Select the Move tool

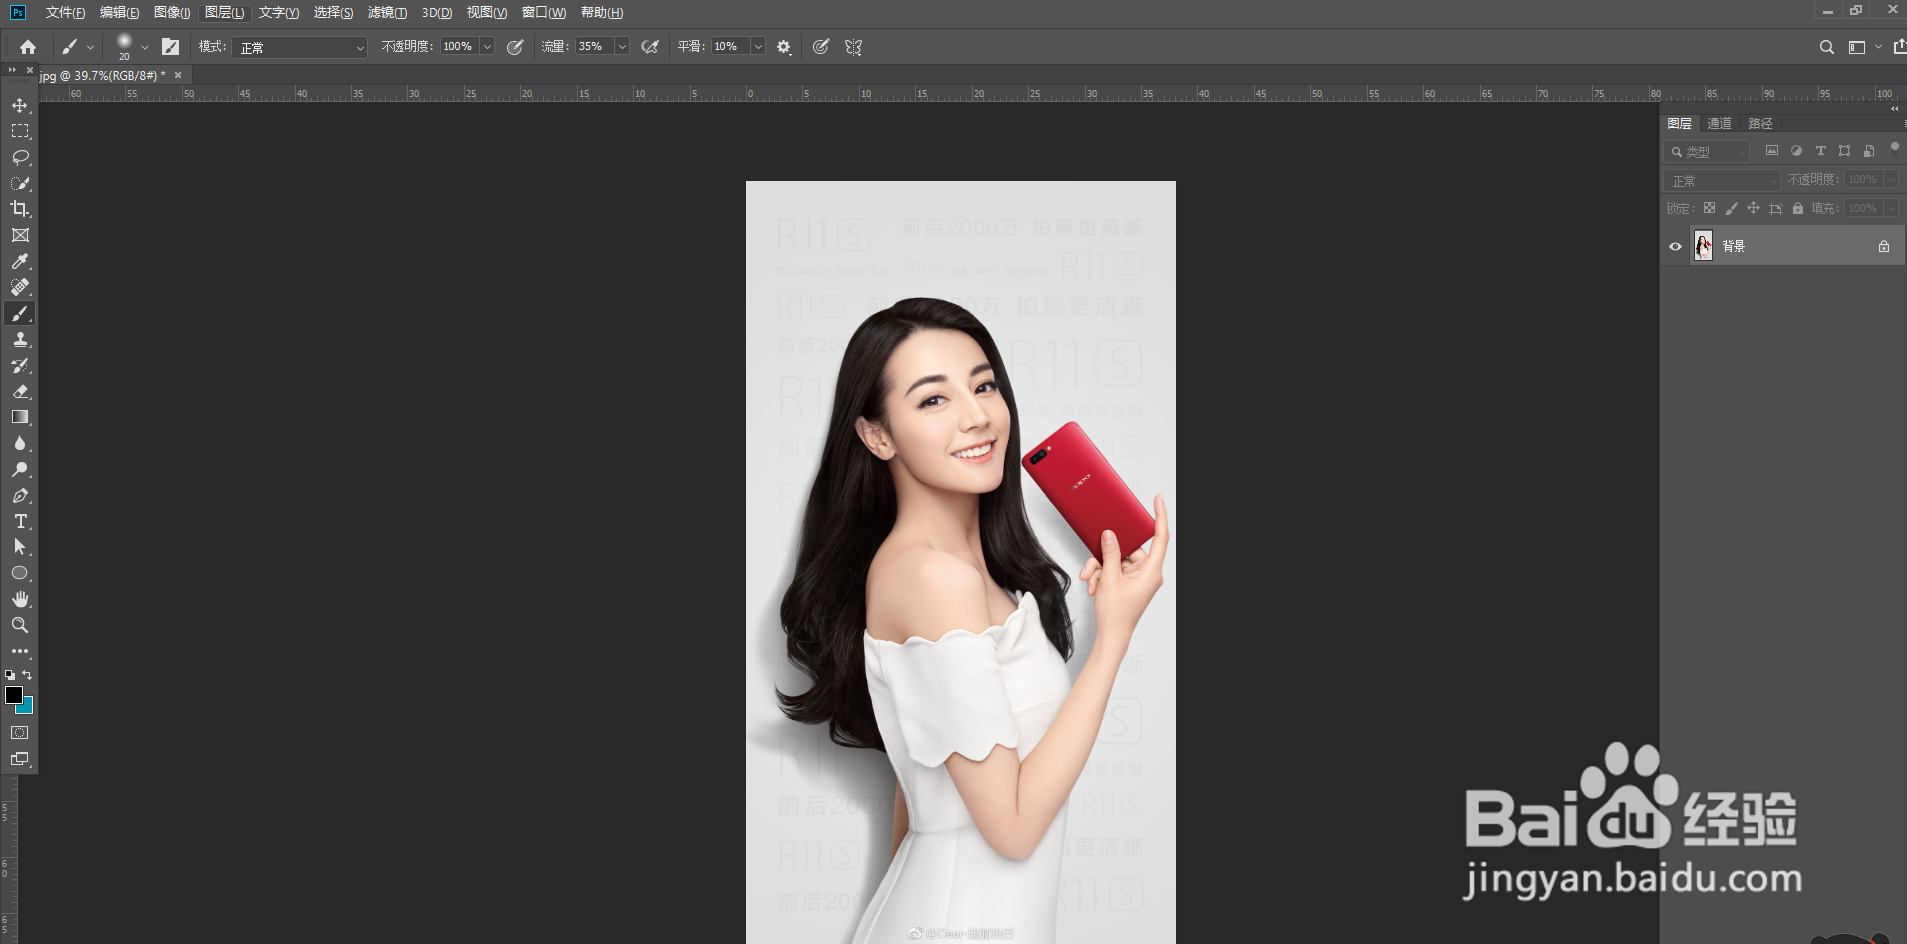coord(20,106)
